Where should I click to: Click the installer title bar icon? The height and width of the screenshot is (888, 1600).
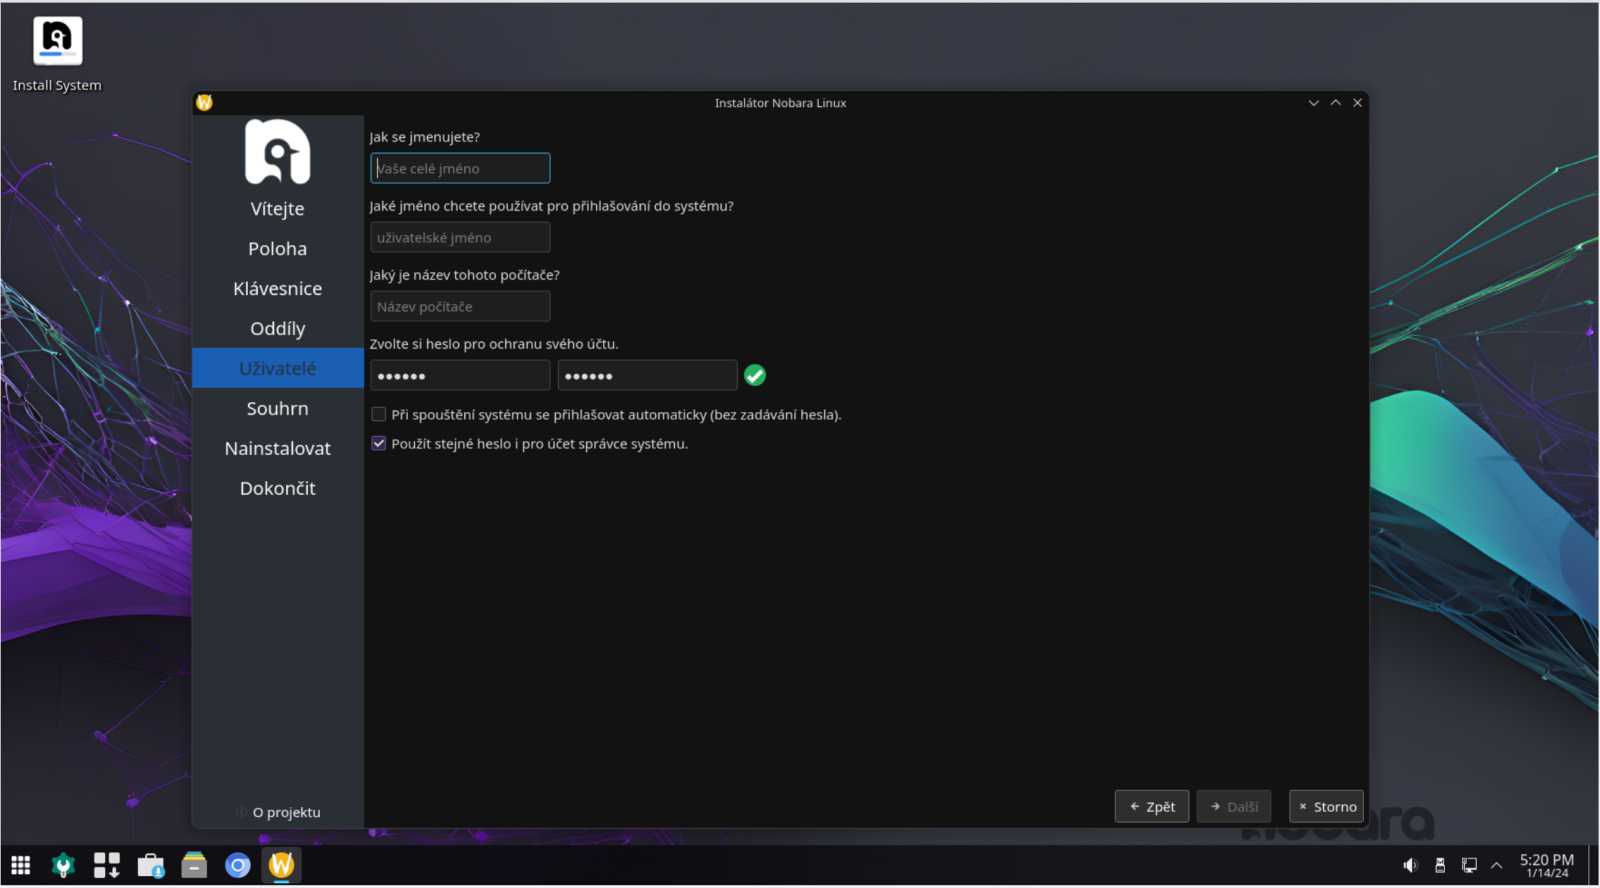coord(205,102)
